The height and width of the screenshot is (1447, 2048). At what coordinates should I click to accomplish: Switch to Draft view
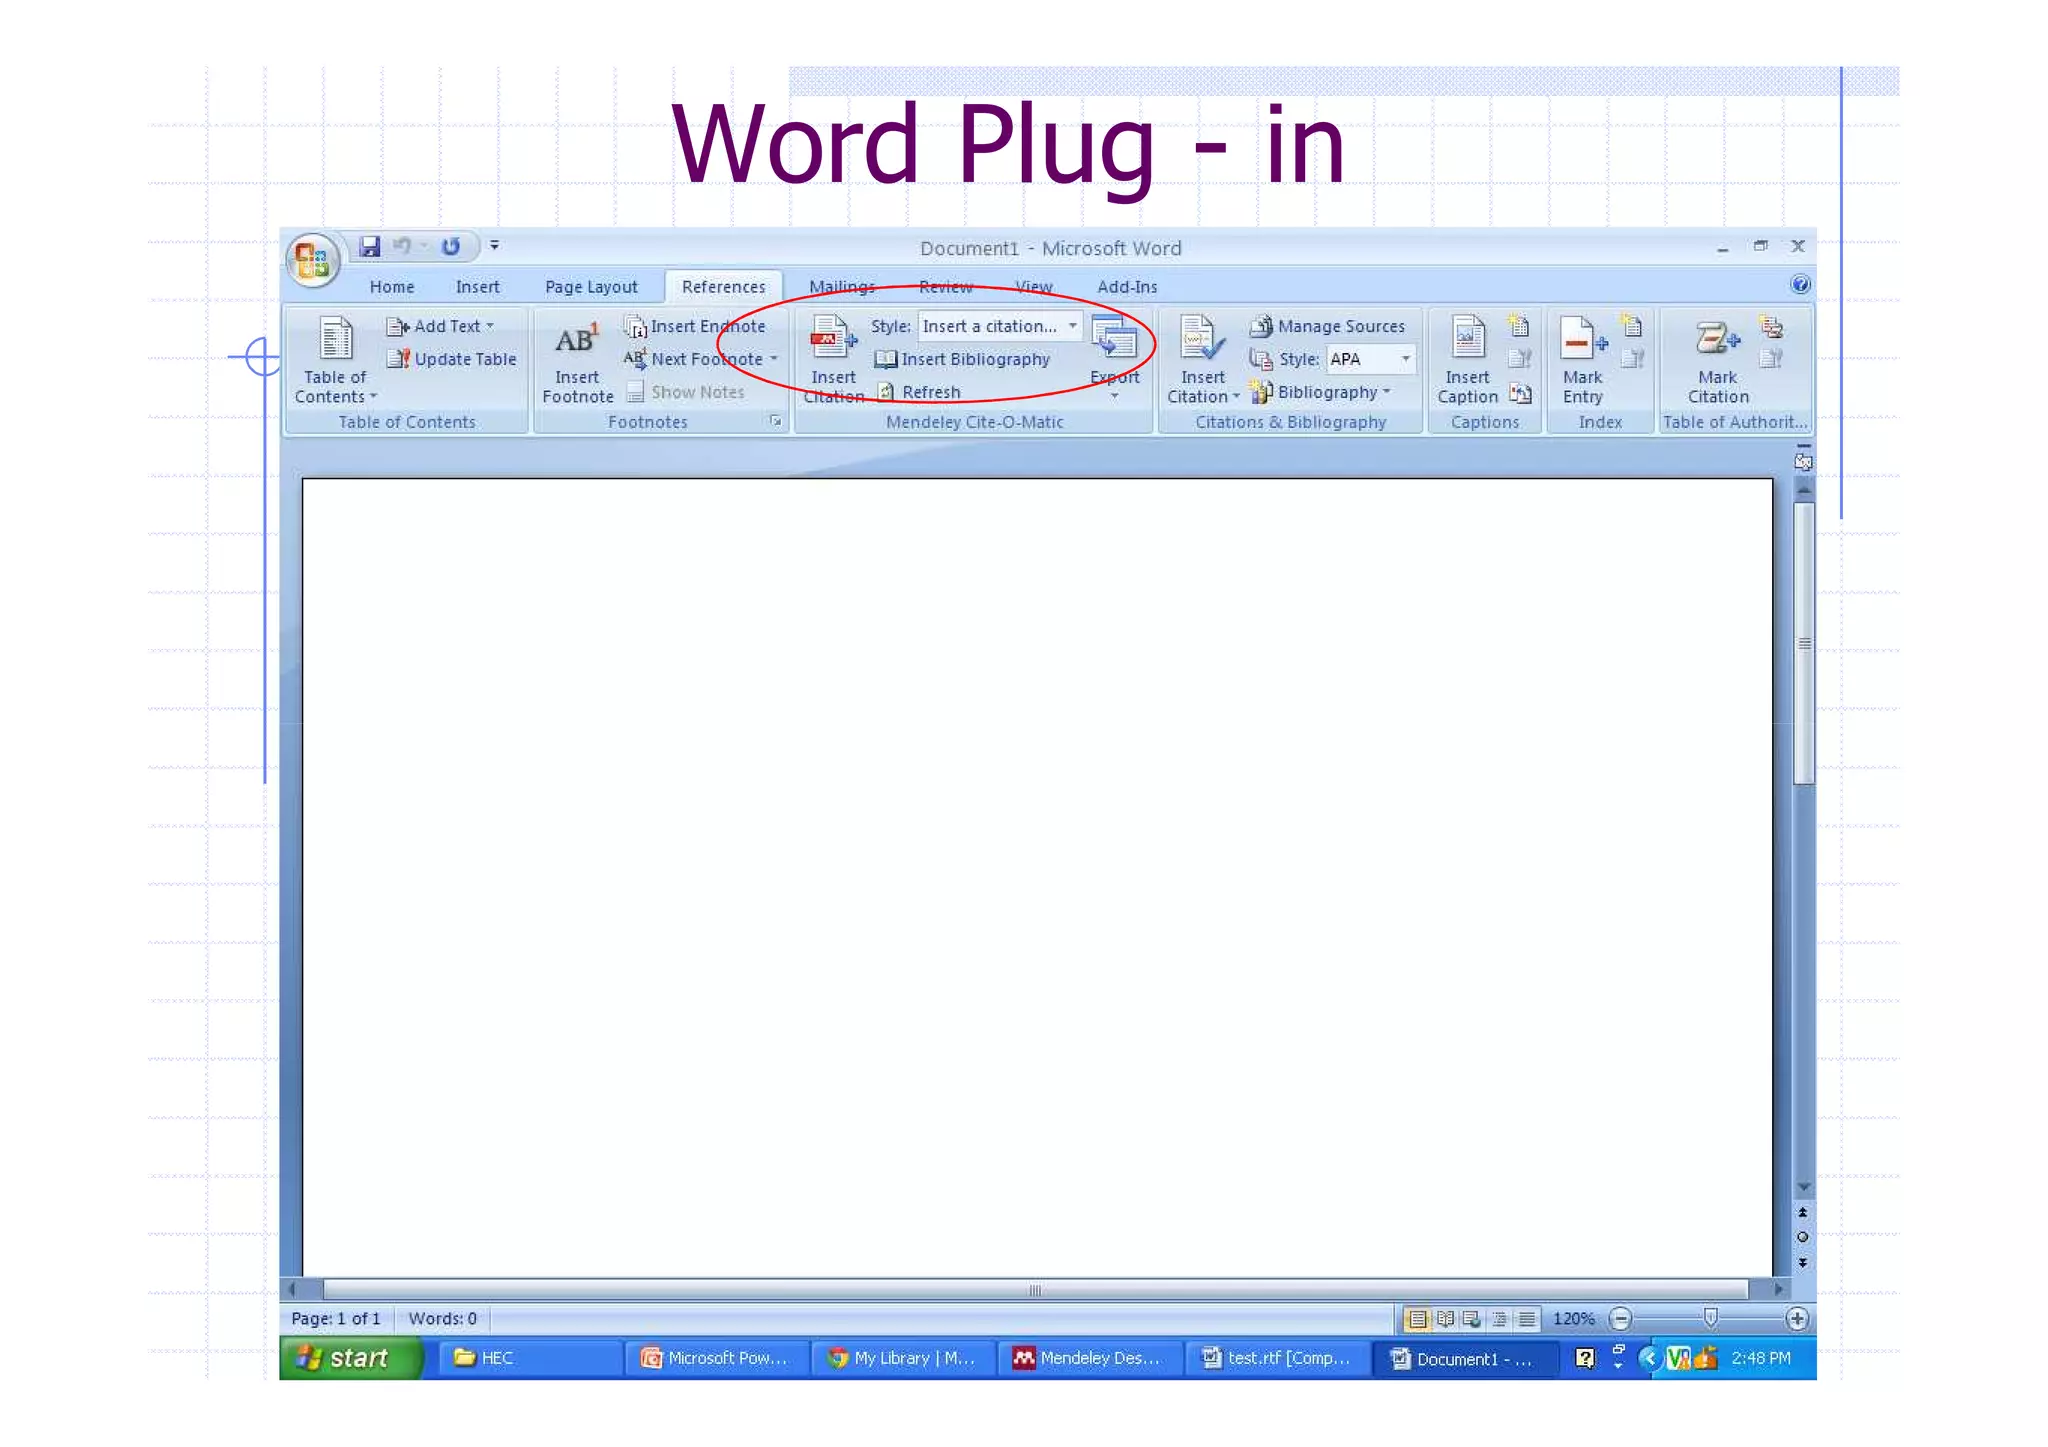tap(1527, 1319)
